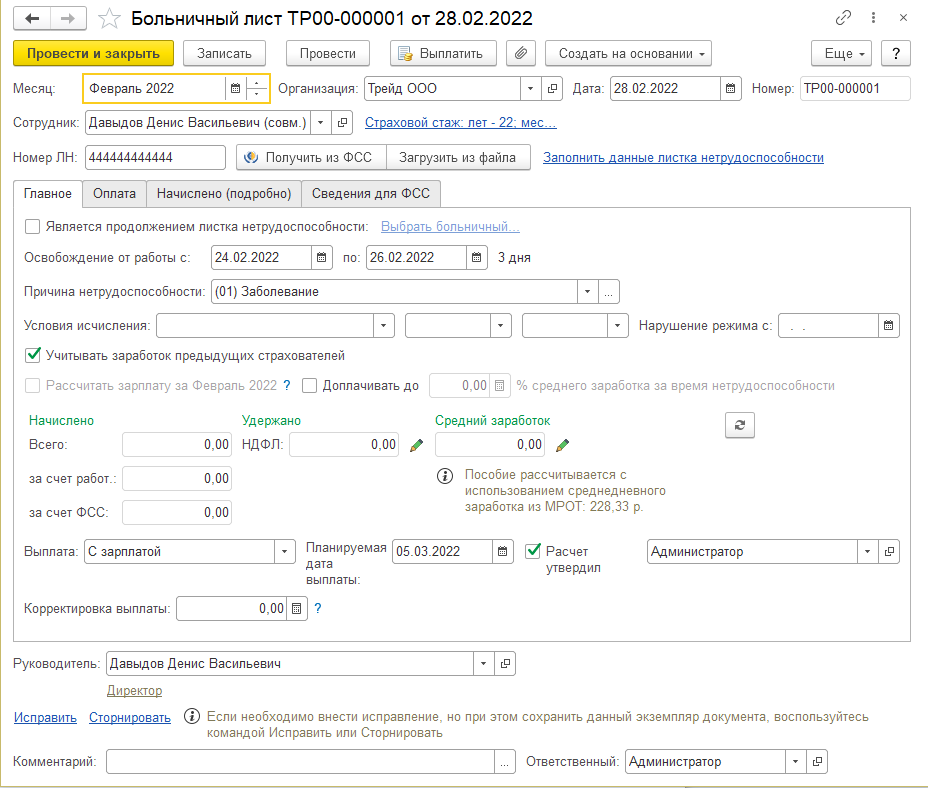Copy link to document via chain icon
Screen dimensions: 928x788
[843, 18]
